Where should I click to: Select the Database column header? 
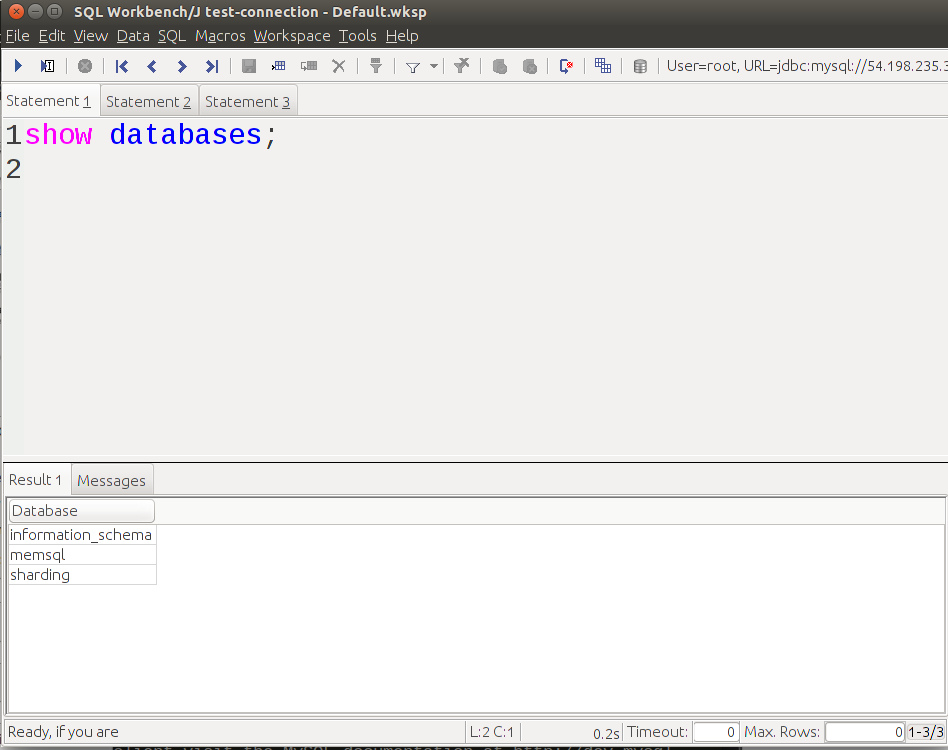pos(81,510)
